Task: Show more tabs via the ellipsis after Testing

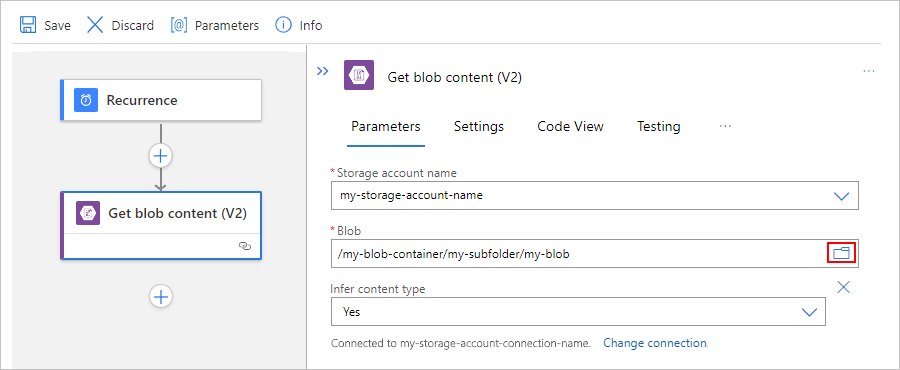Action: (725, 126)
